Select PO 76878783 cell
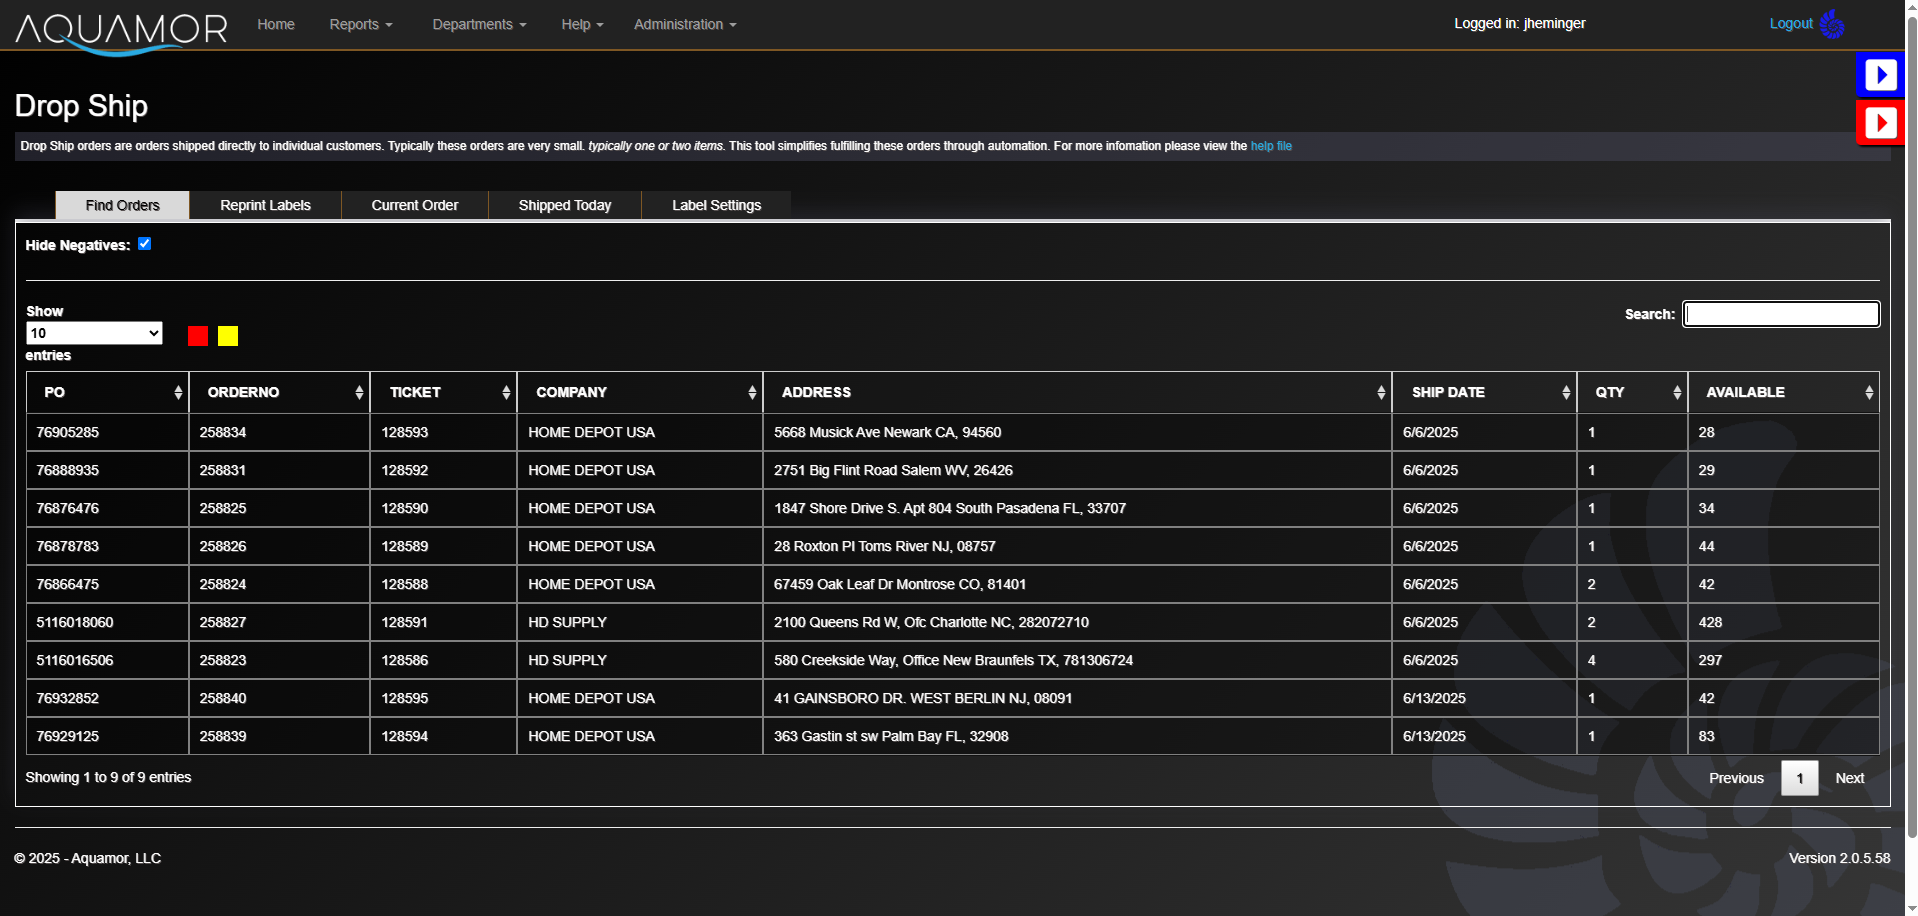This screenshot has width=1918, height=916. (108, 546)
